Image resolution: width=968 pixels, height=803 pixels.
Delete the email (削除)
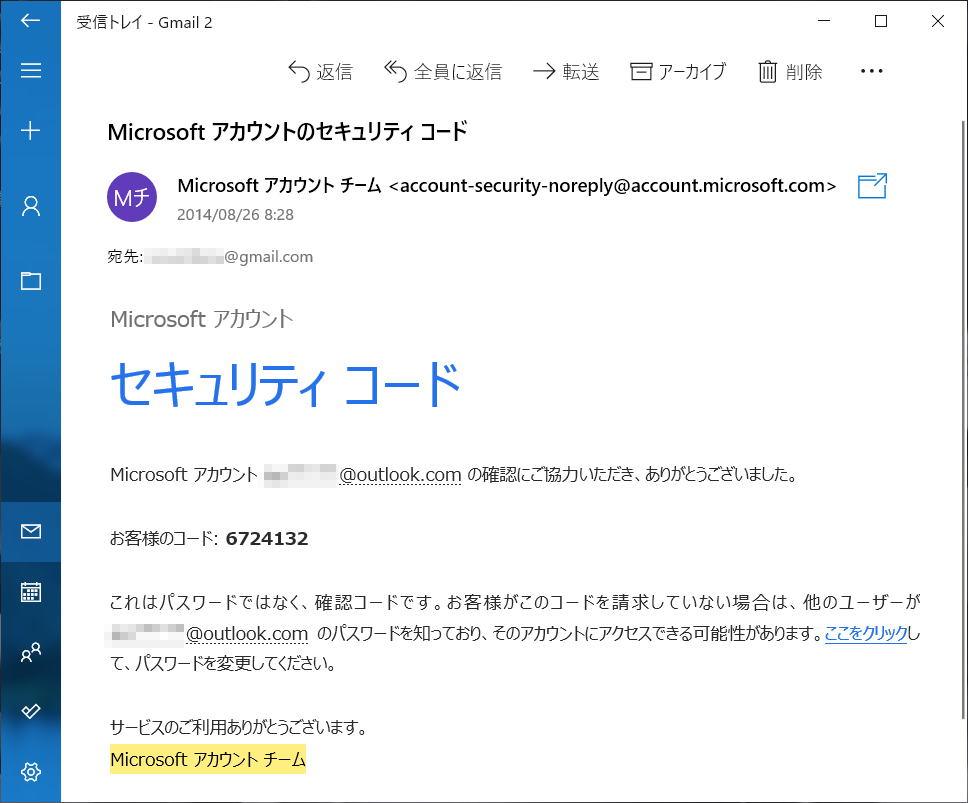[790, 72]
